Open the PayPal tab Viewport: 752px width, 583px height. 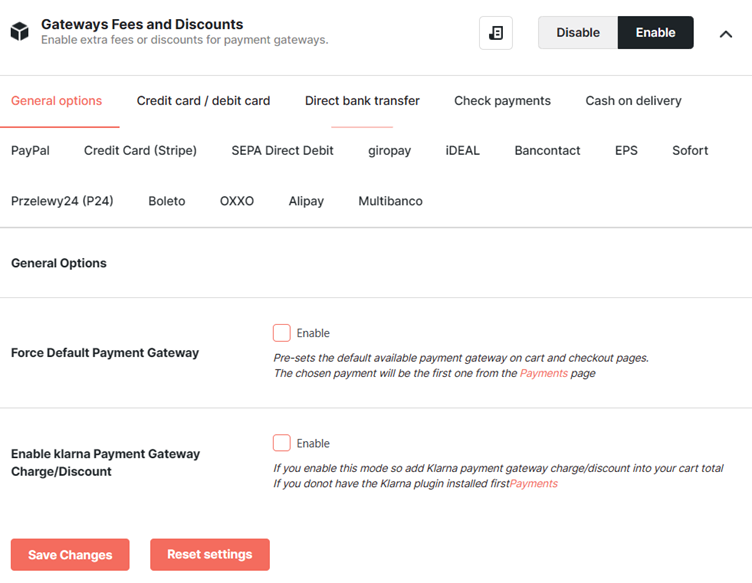coord(30,151)
